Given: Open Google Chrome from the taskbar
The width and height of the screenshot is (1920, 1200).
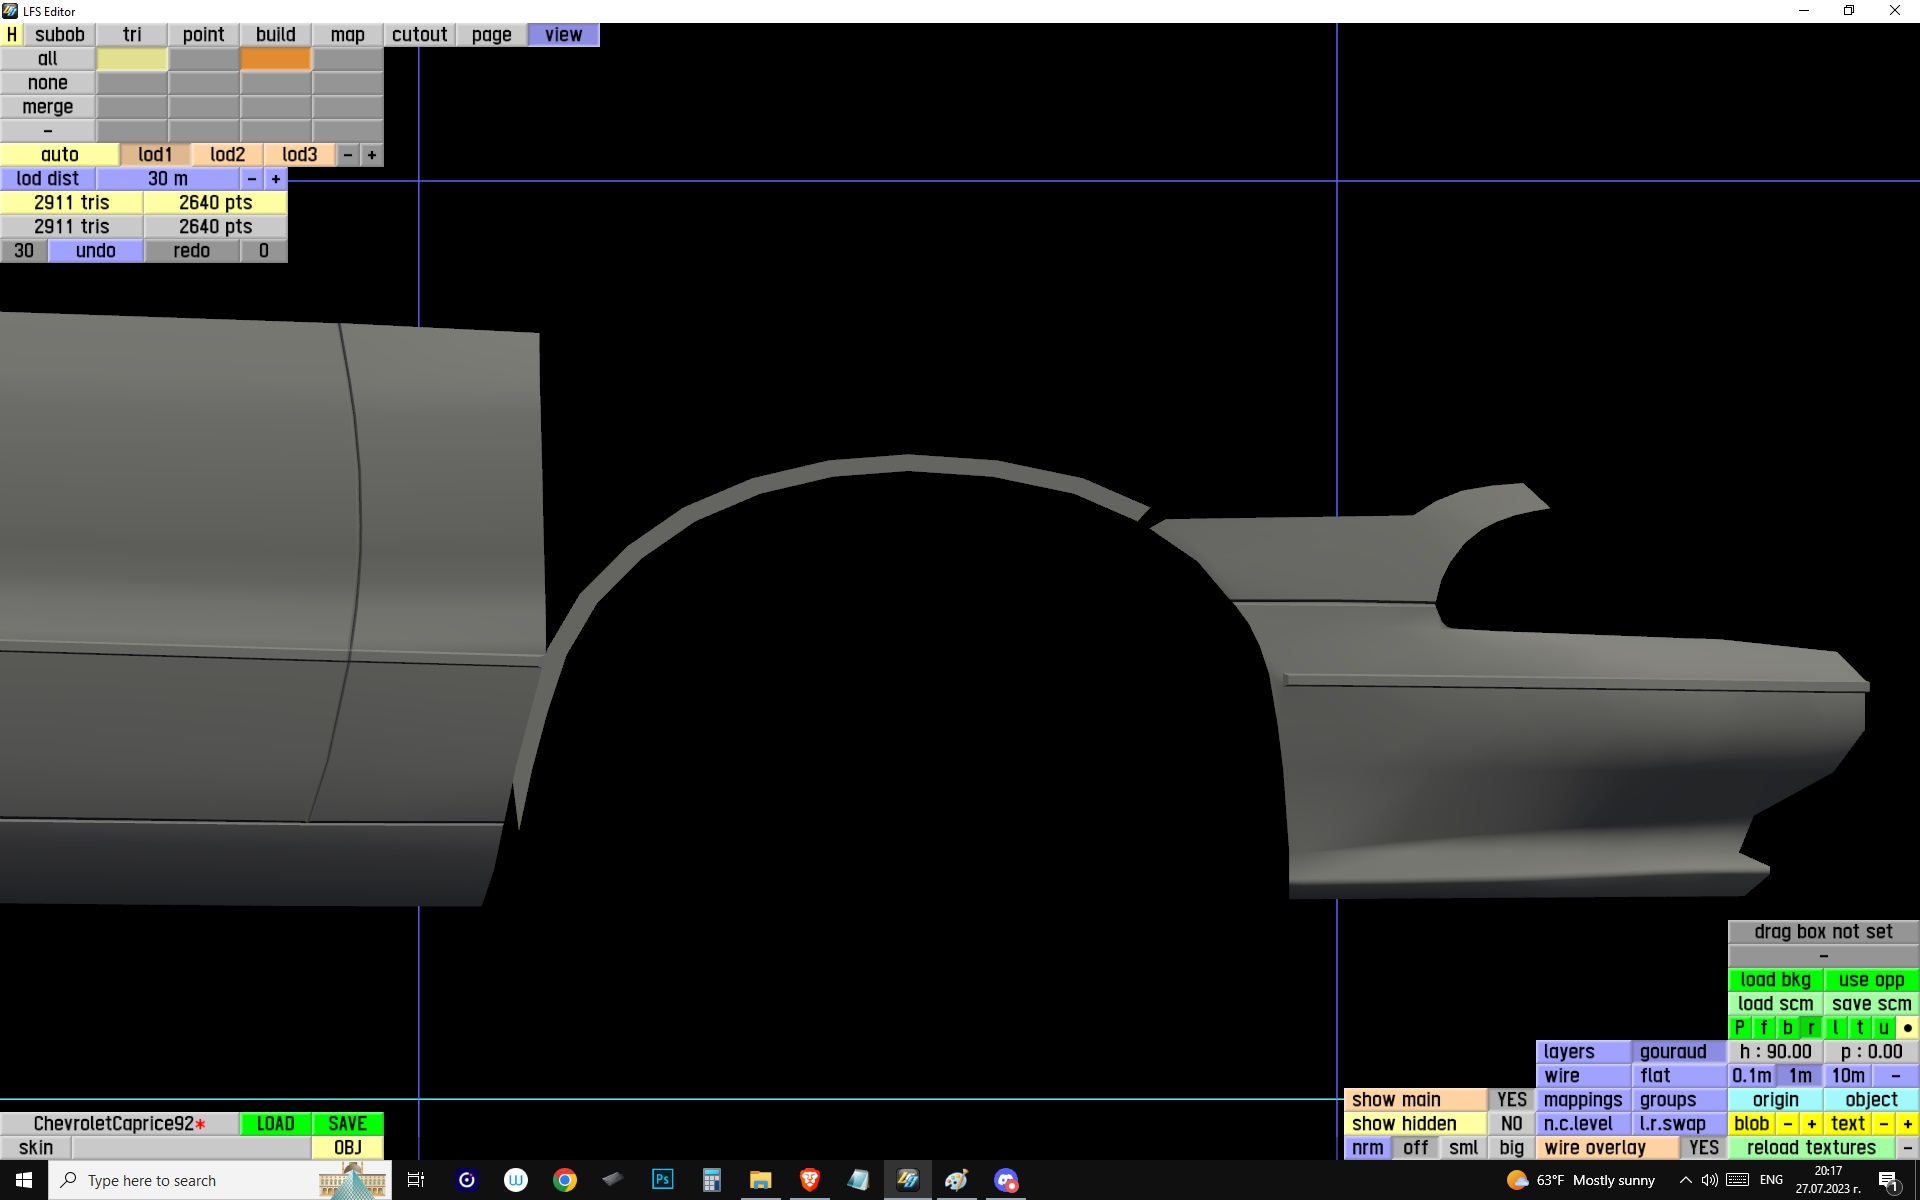Looking at the screenshot, I should click(x=565, y=1180).
